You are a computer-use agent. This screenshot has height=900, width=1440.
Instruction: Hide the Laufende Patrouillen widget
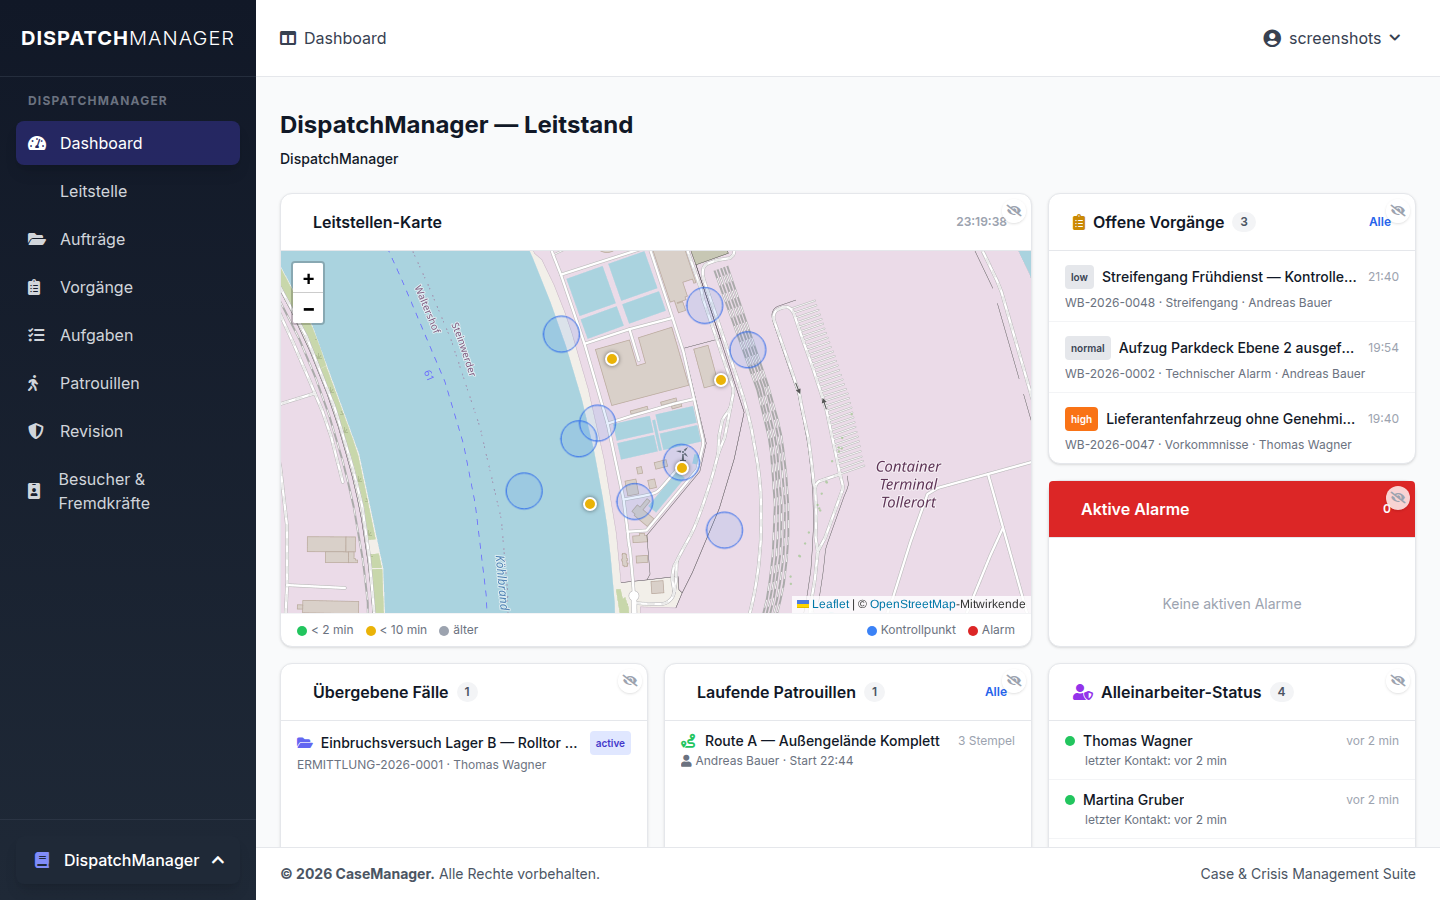[x=1014, y=681]
